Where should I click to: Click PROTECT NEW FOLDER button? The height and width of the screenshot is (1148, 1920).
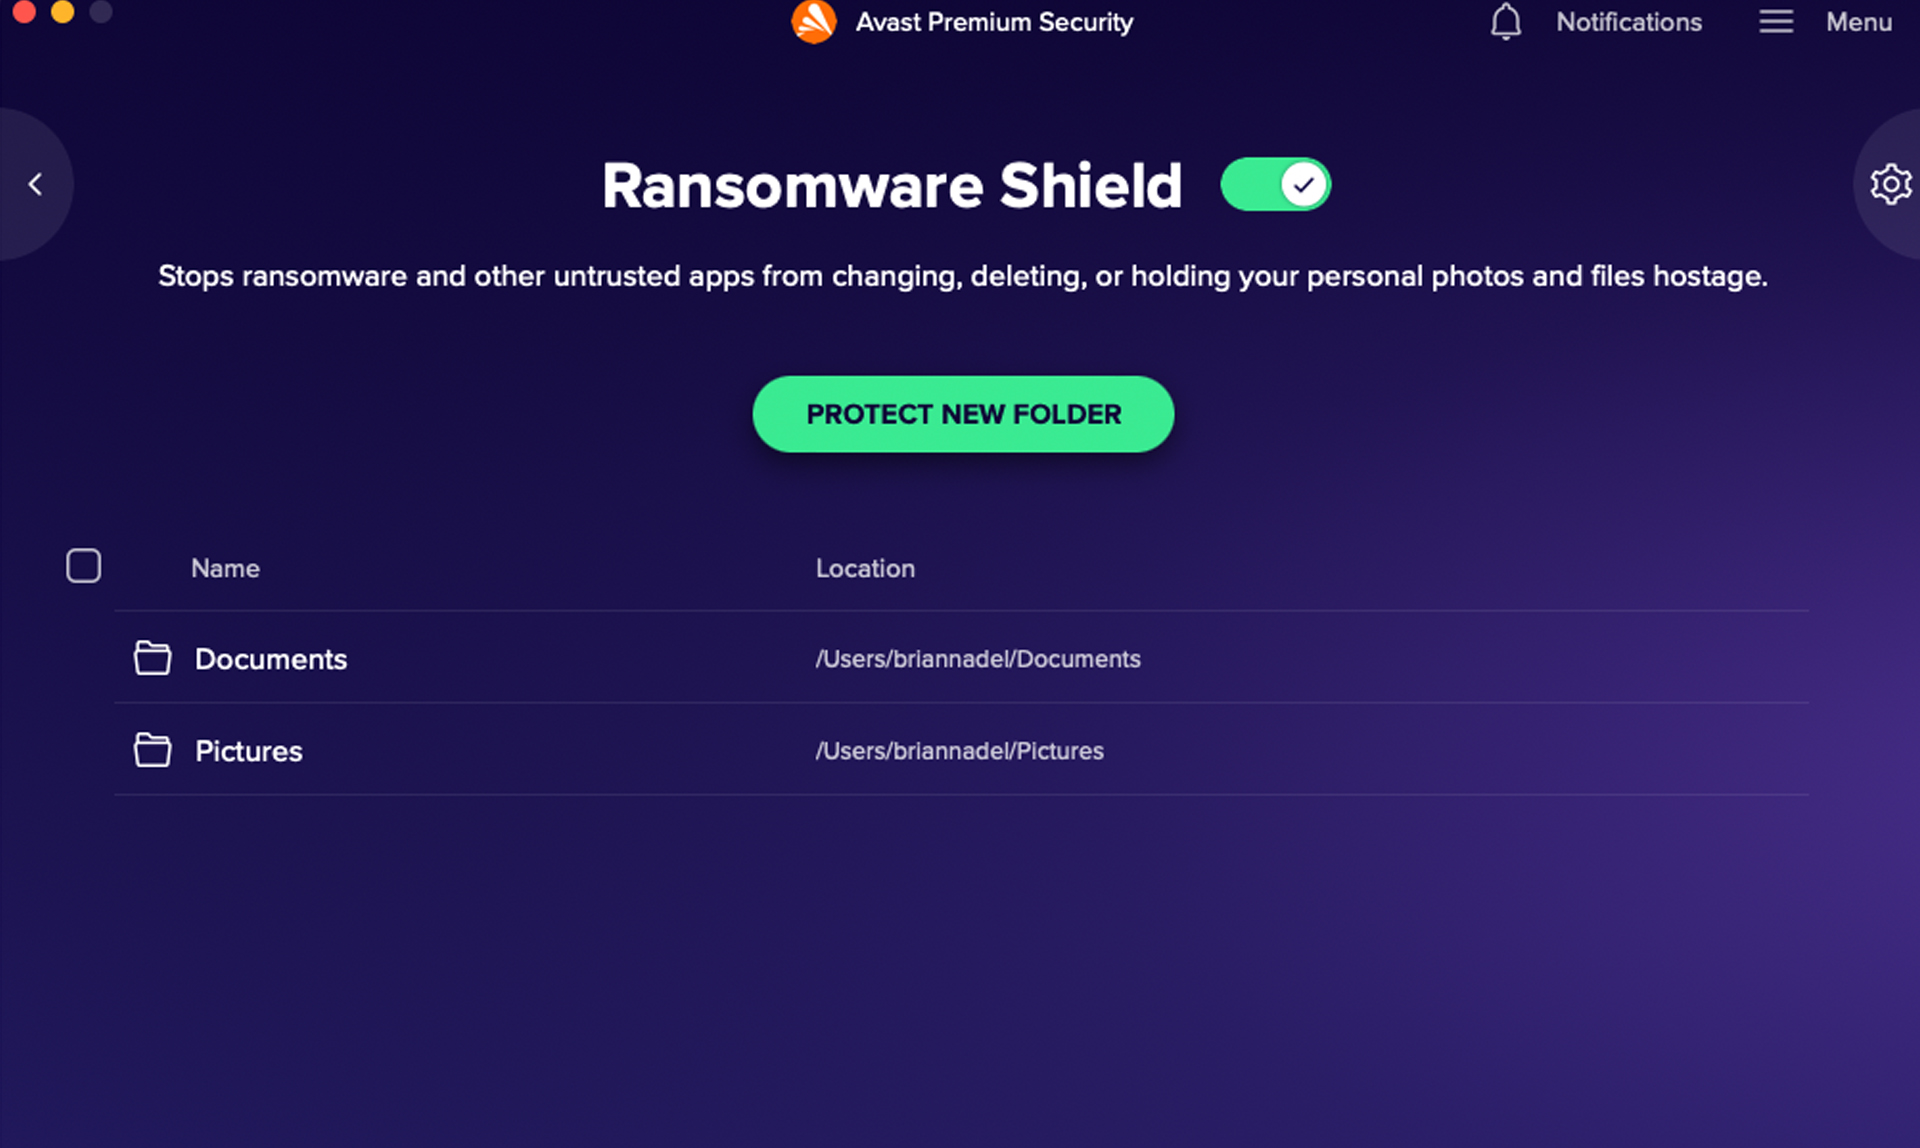click(963, 414)
